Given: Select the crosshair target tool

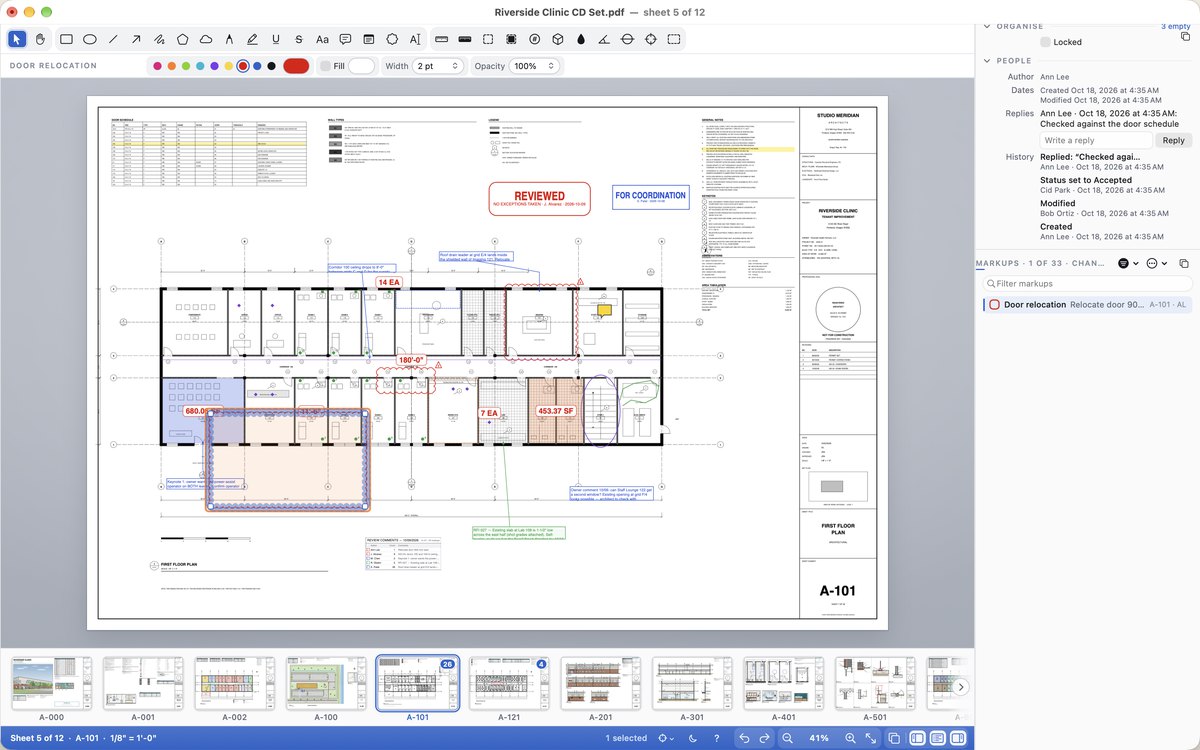Looking at the screenshot, I should pyautogui.click(x=651, y=39).
